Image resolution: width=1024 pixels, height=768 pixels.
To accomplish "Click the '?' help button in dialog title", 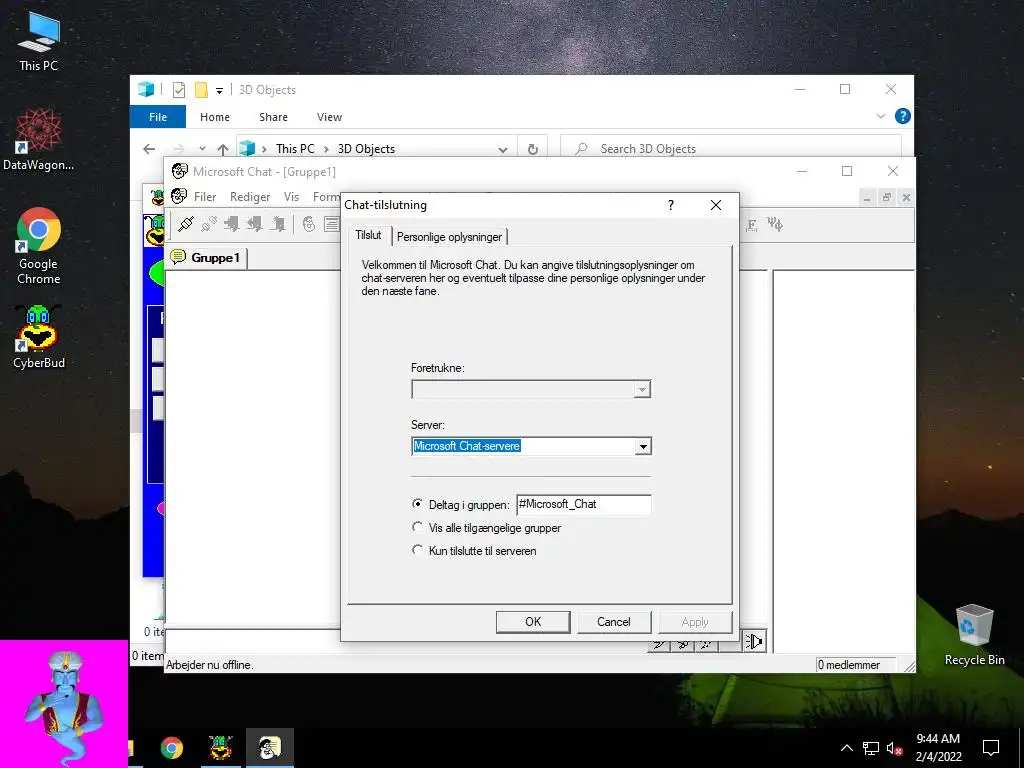I will [x=671, y=205].
